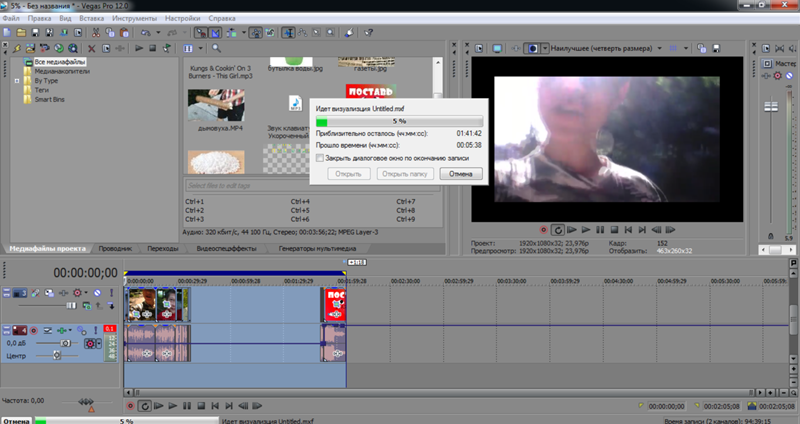The image size is (800, 424).
Task: Click the New project icon in main toolbar
Action: (x=7, y=33)
